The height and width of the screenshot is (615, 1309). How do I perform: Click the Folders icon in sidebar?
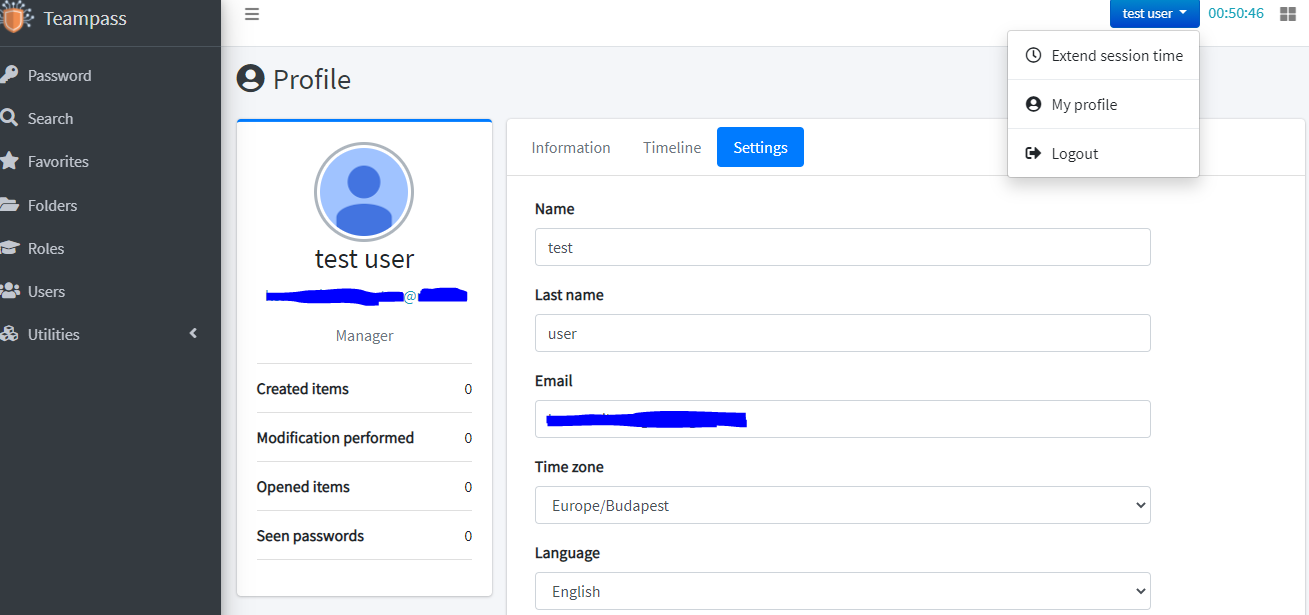(14, 204)
